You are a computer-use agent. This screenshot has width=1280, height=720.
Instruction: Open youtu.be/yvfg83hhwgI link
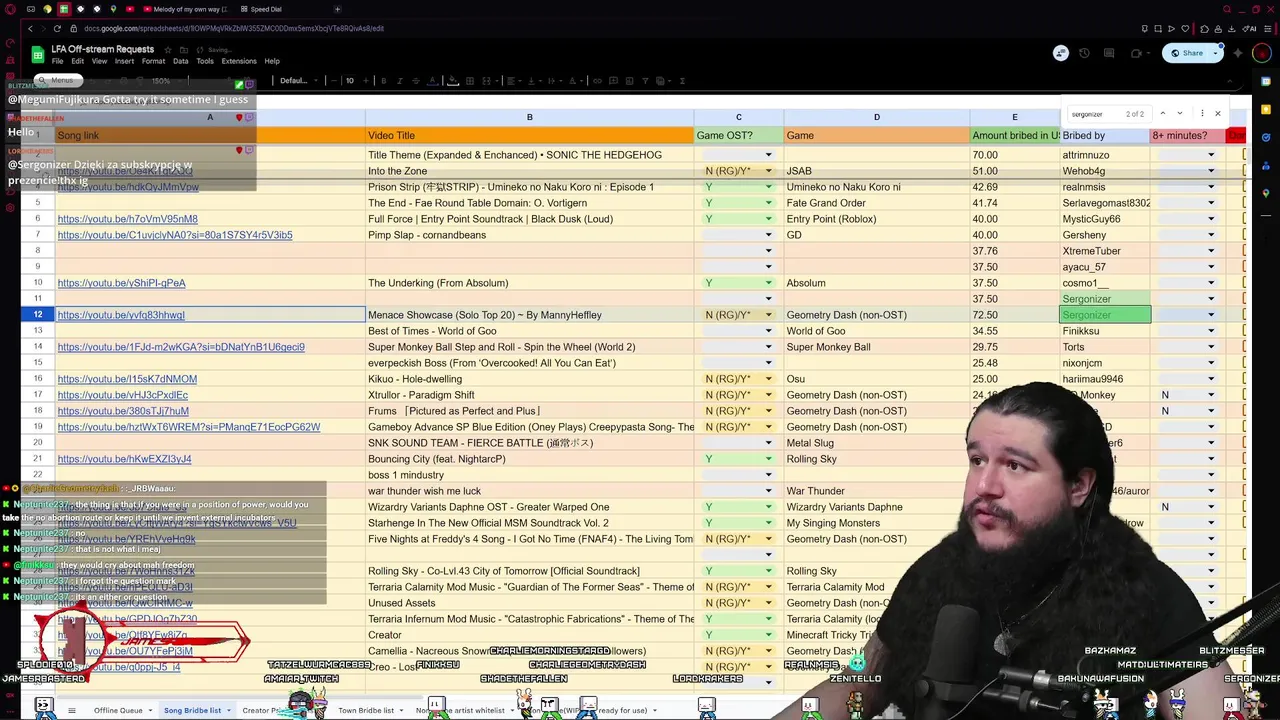coord(121,315)
